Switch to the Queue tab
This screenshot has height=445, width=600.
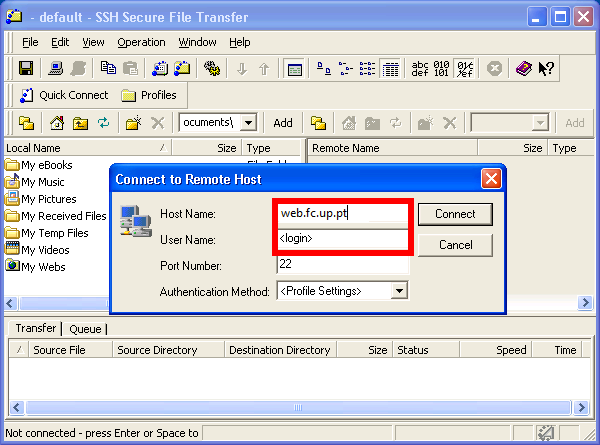pos(85,329)
